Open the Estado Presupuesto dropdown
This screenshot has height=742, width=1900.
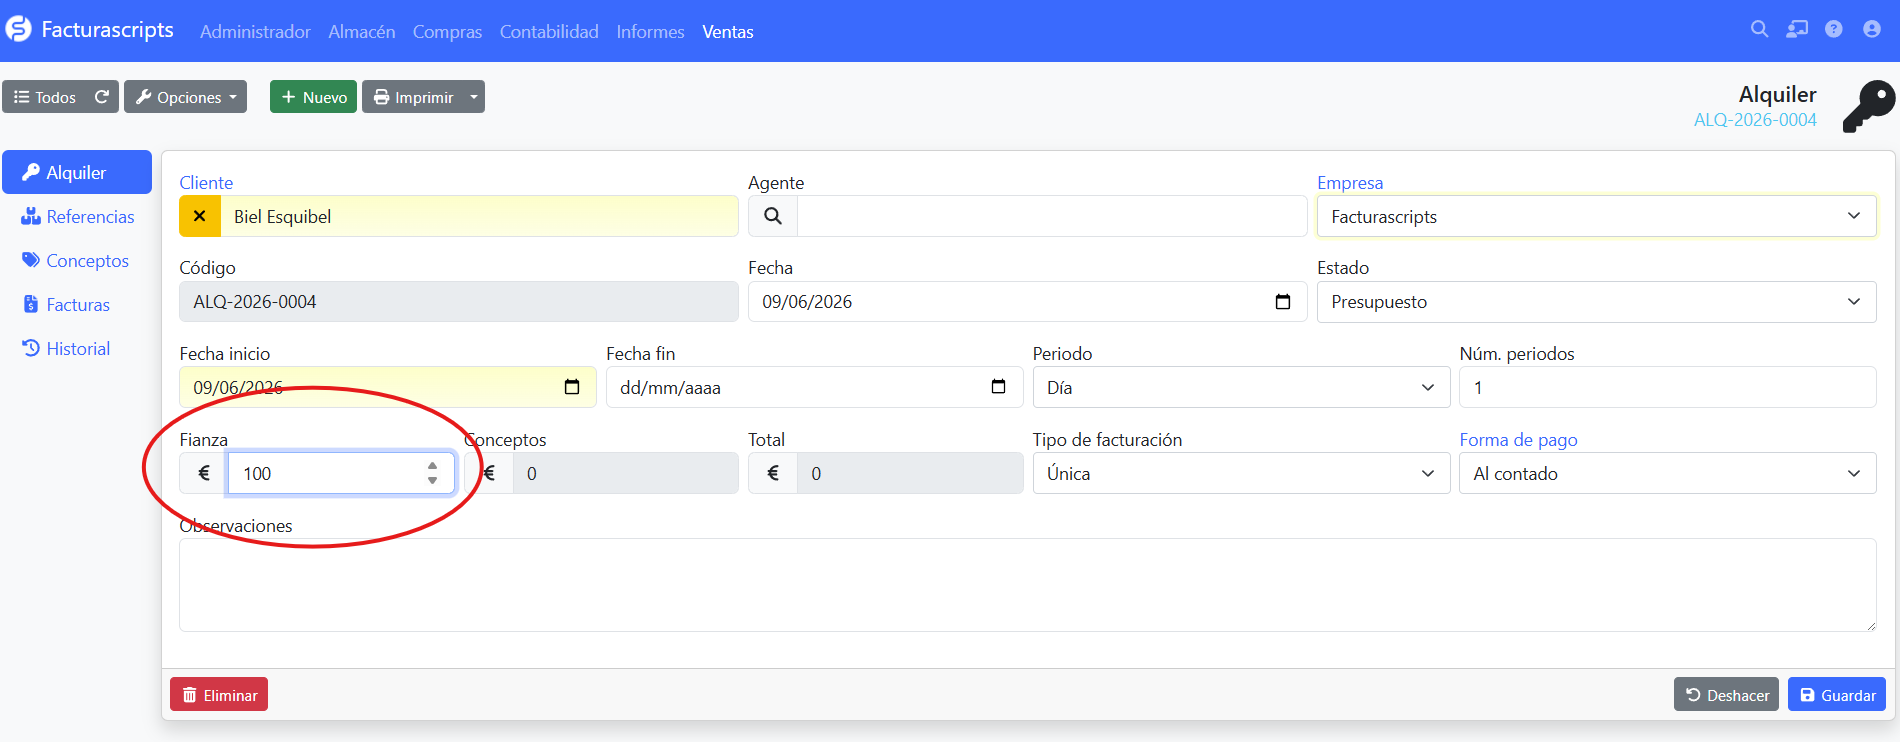click(1596, 302)
